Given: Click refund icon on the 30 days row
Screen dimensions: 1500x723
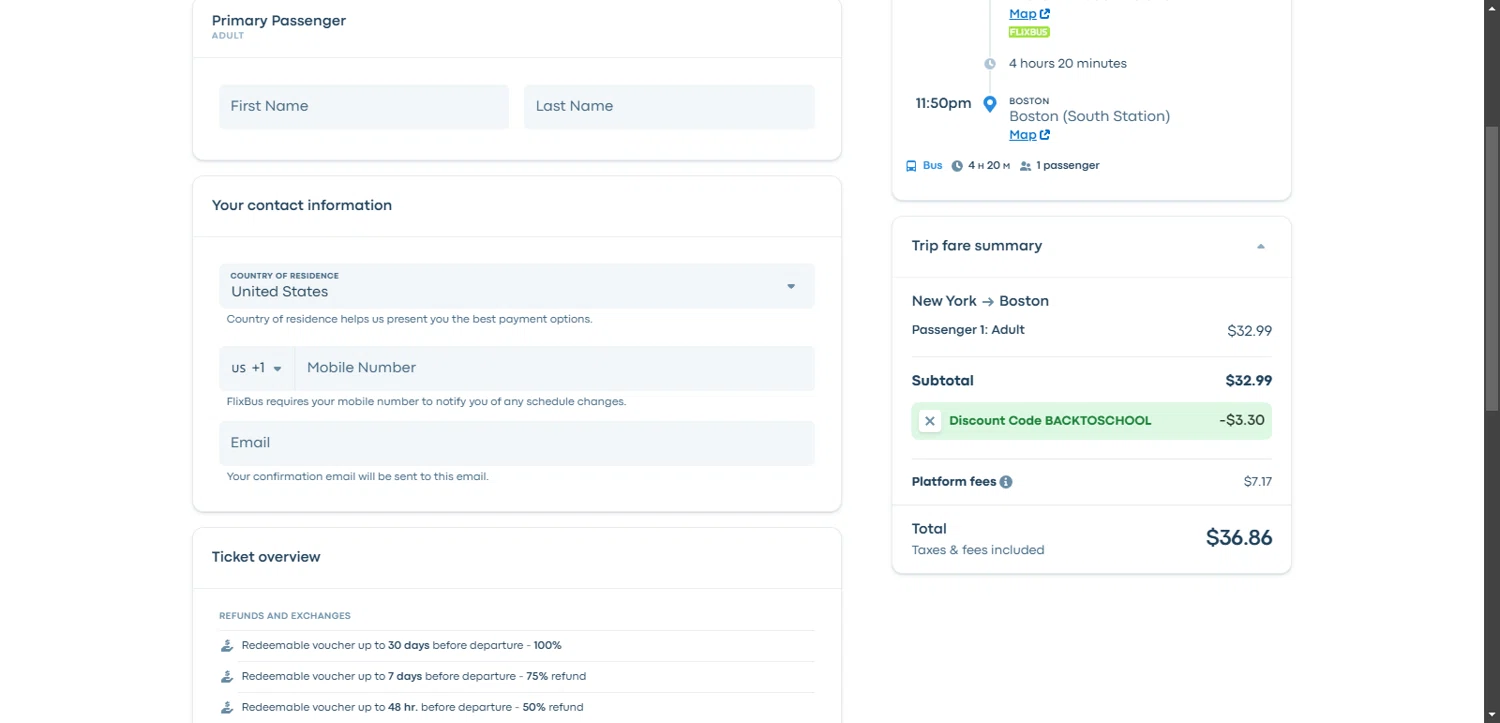Looking at the screenshot, I should click(227, 646).
